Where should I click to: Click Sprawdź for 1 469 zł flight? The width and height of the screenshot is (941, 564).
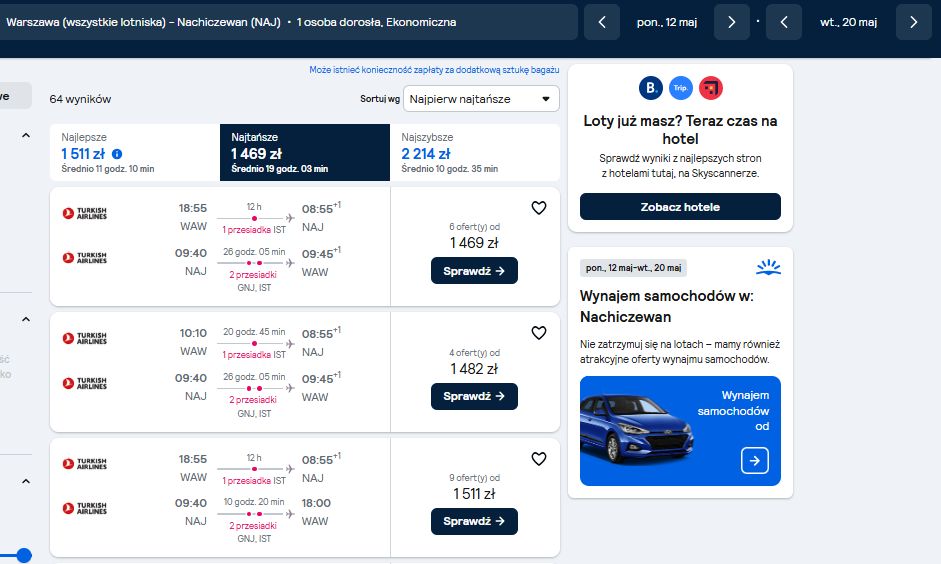coord(474,271)
